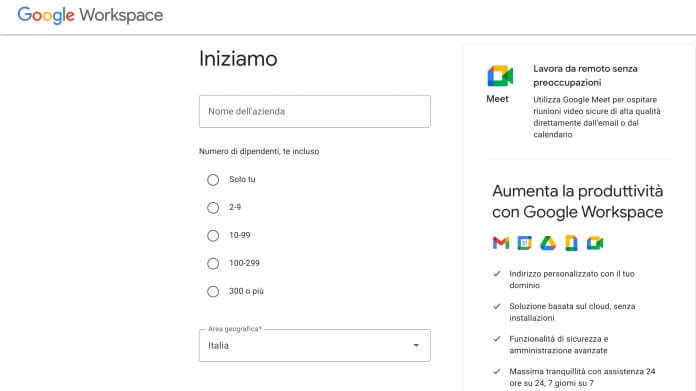Viewport: 696px width, 391px height.
Task: Click the Gmail icon in product row
Action: [501, 243]
